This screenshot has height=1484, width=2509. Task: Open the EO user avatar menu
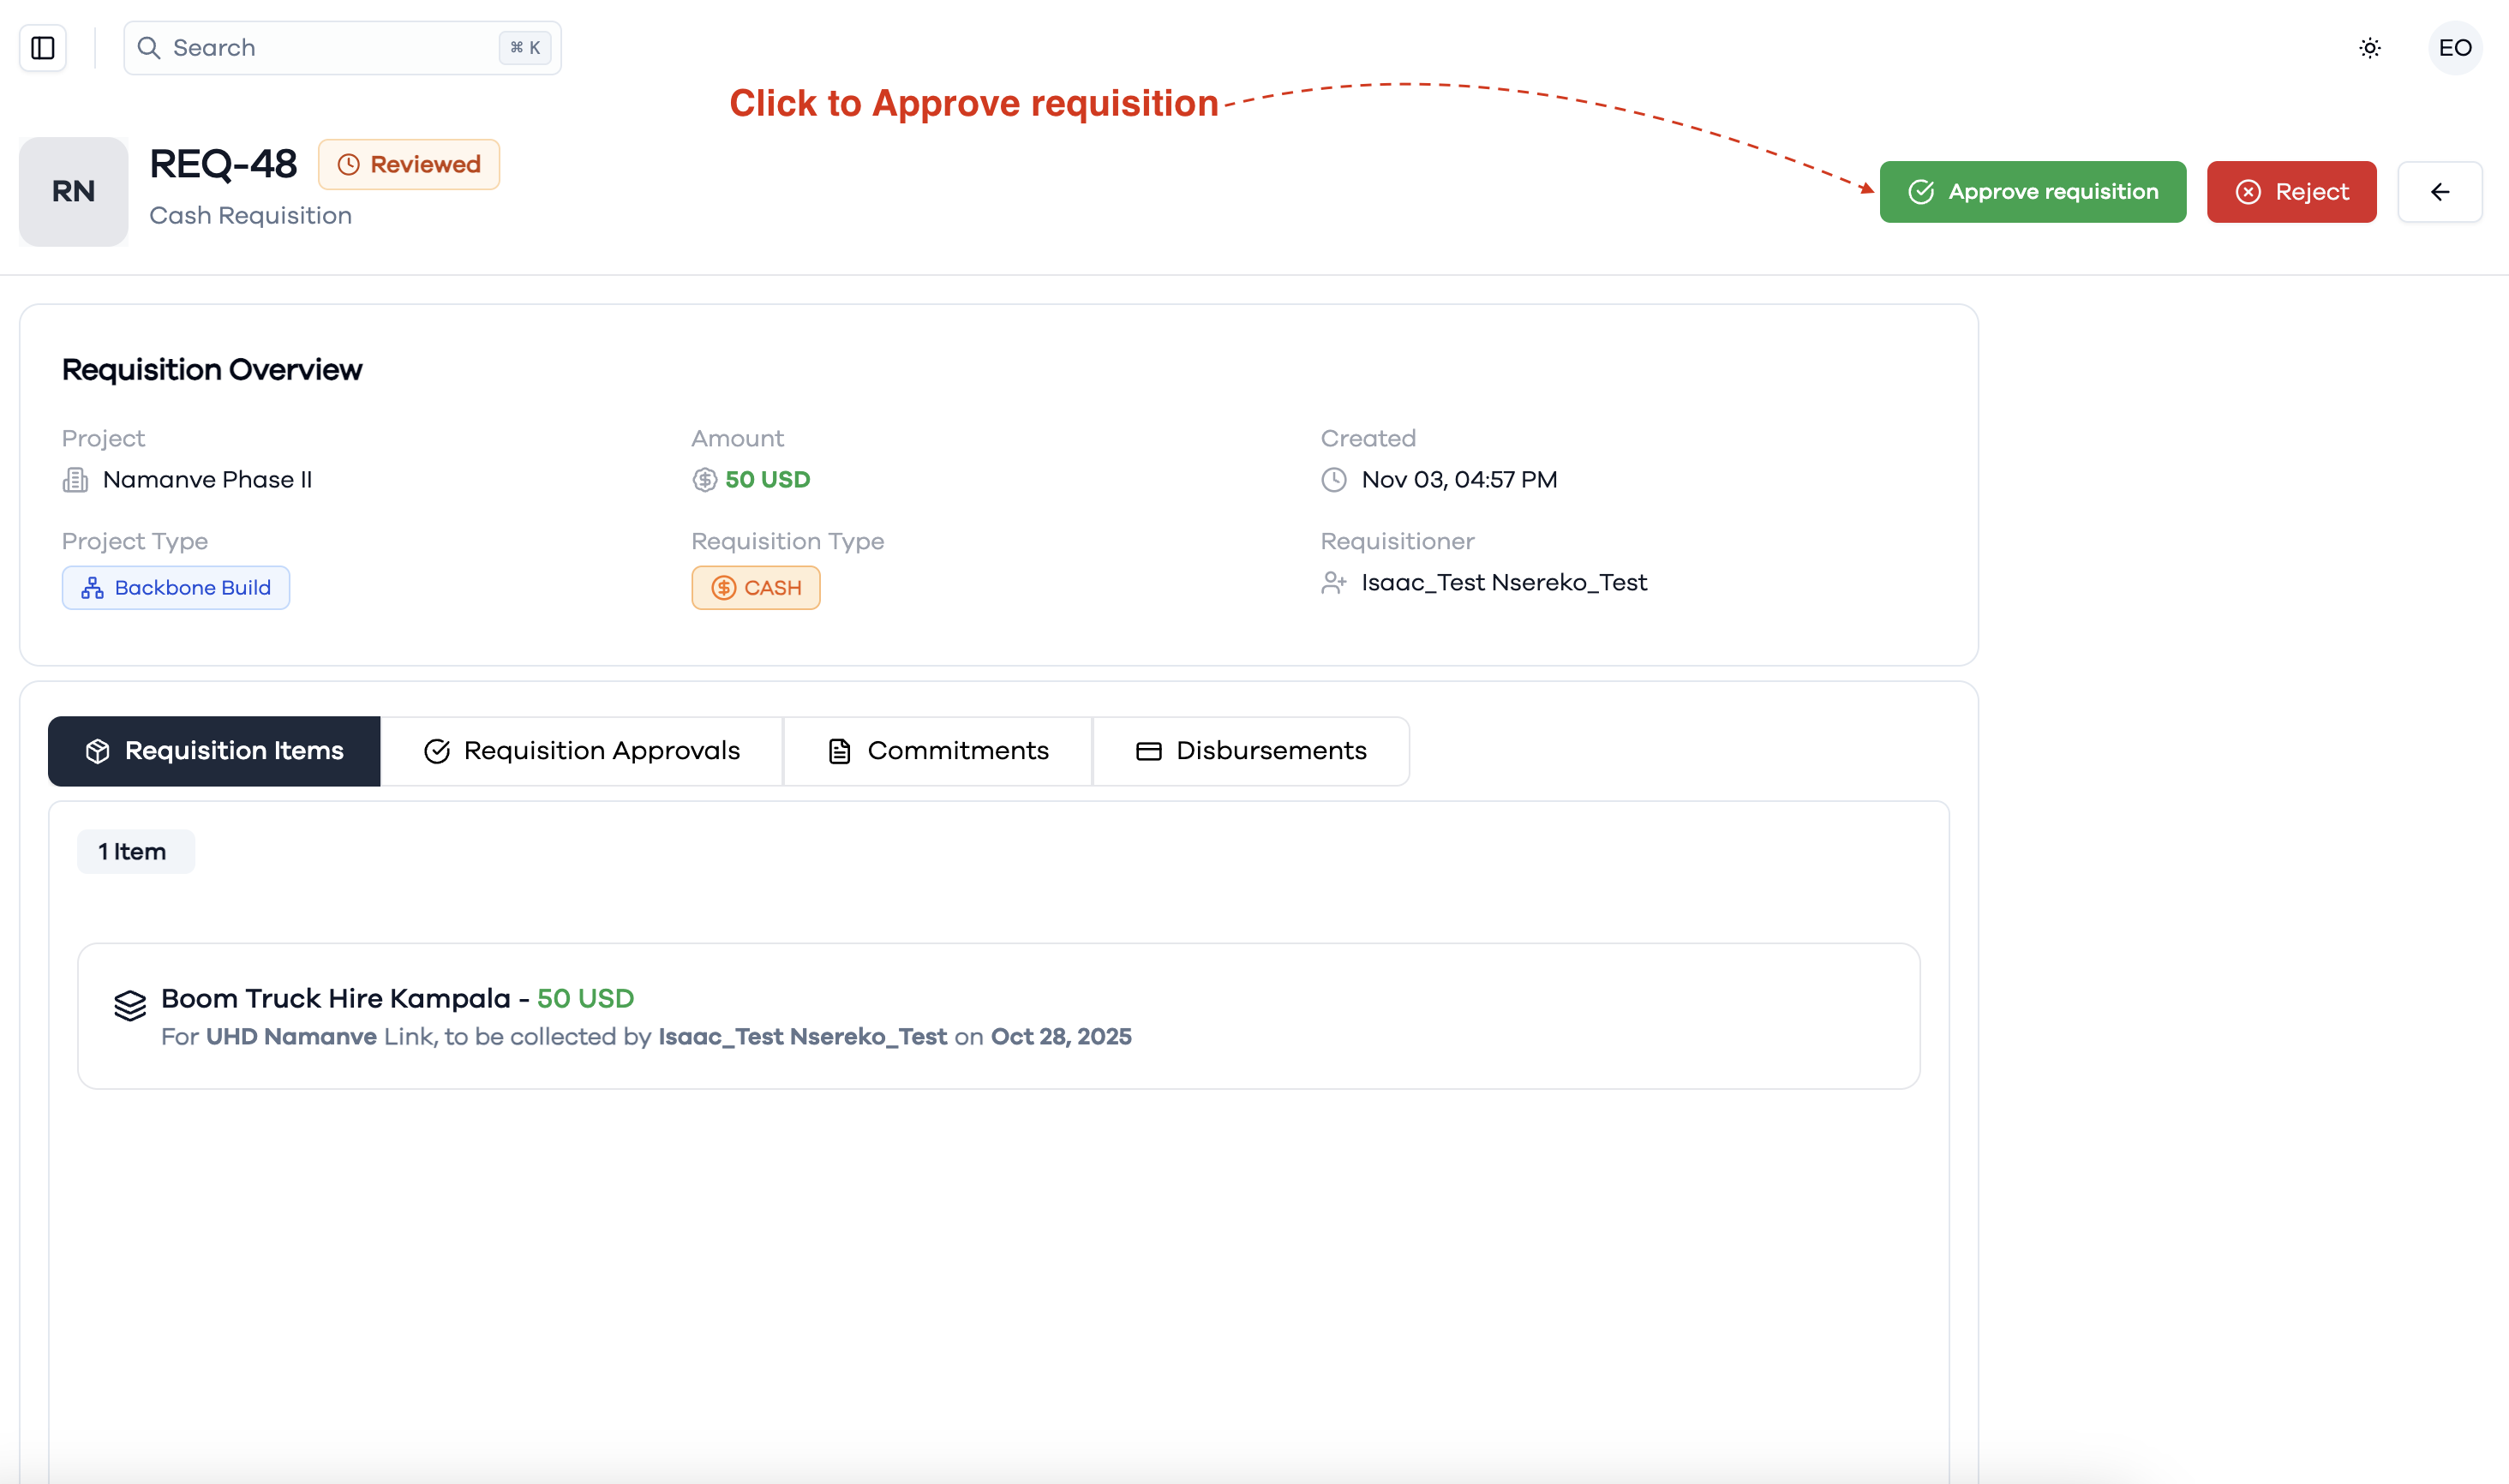tap(2454, 48)
